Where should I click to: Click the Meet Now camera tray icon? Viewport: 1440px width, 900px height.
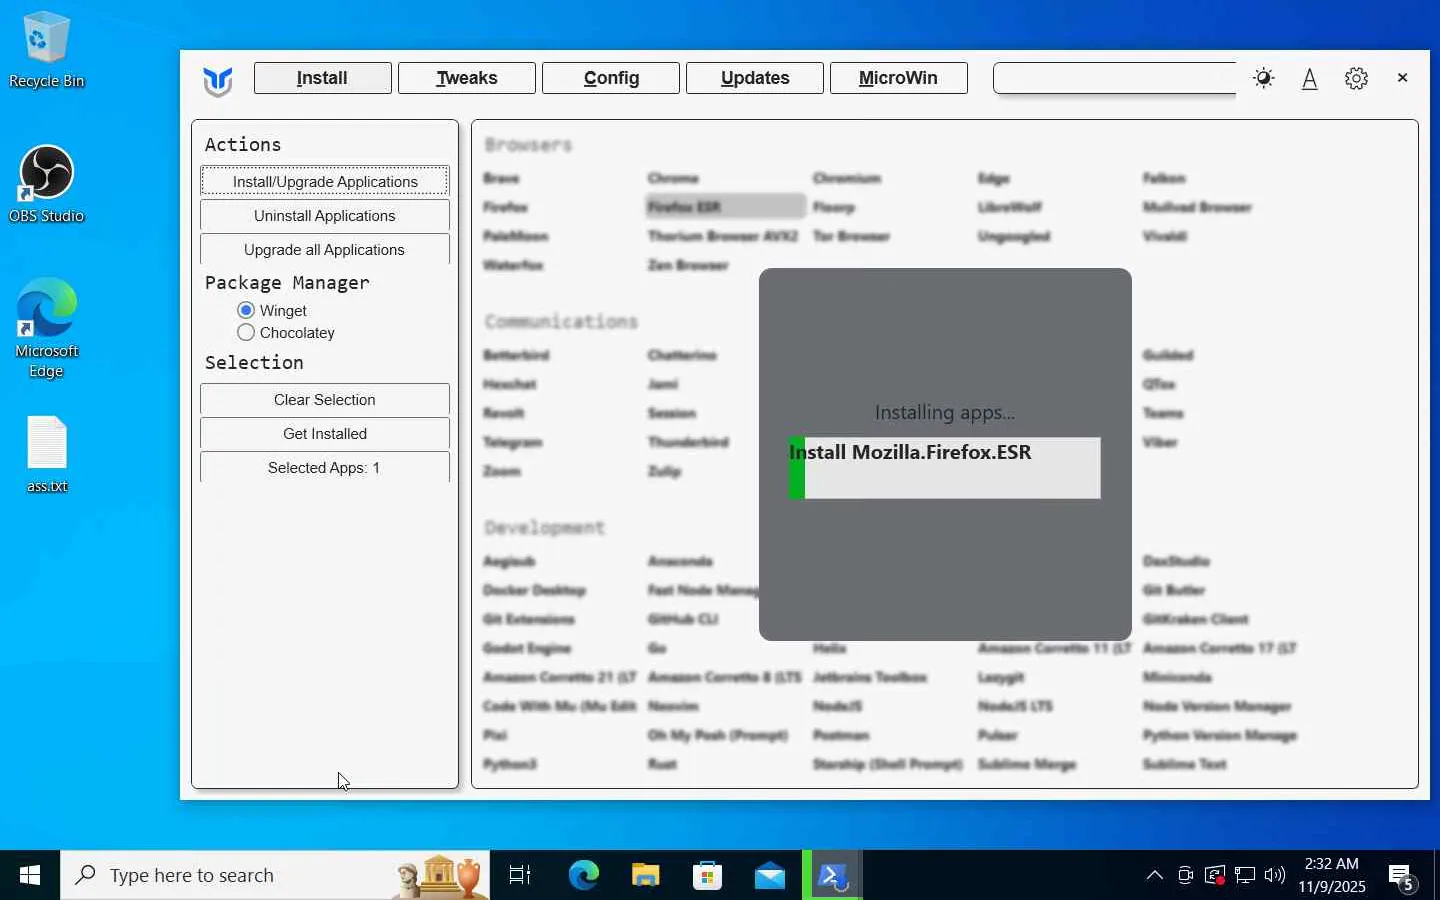[x=1185, y=876]
